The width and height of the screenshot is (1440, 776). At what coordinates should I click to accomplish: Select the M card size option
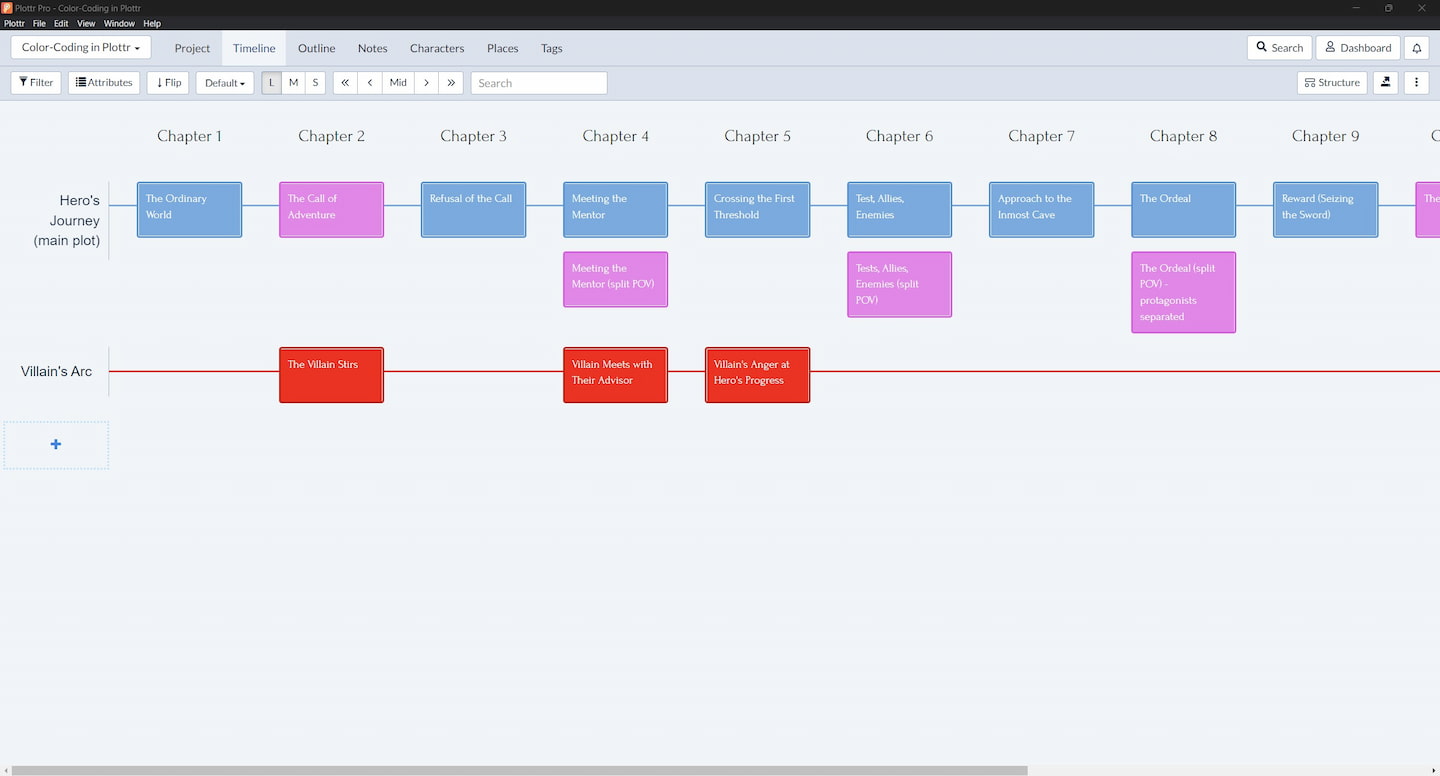click(x=293, y=82)
